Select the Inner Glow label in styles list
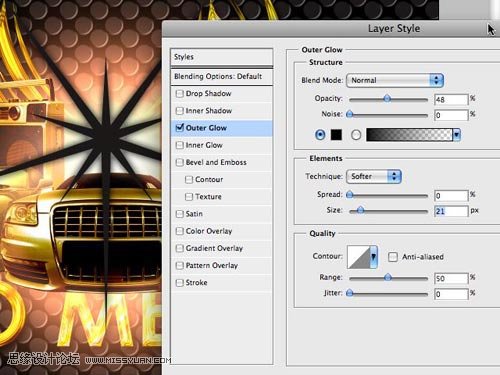 tap(204, 145)
